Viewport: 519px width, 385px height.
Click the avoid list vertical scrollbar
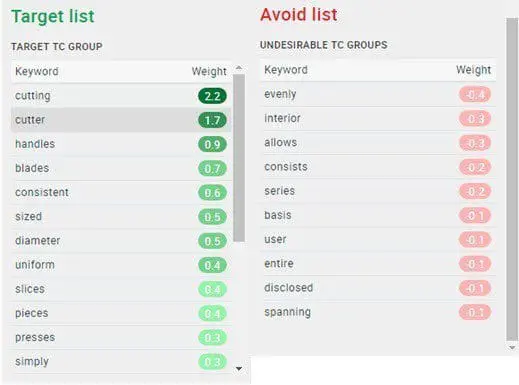[x=512, y=180]
